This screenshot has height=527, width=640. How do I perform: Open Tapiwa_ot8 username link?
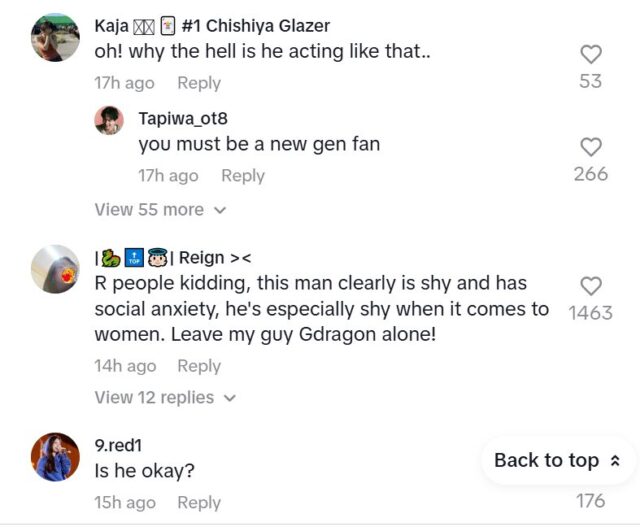coord(183,119)
